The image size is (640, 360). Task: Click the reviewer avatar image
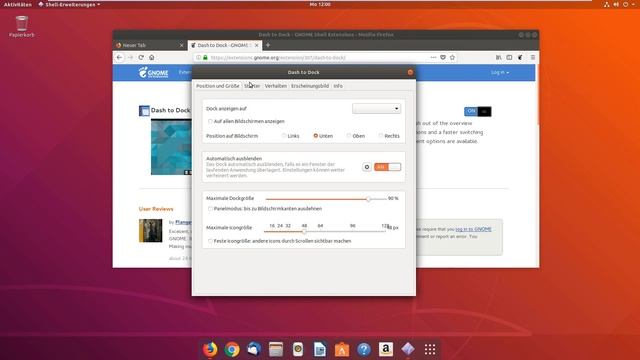click(x=151, y=231)
